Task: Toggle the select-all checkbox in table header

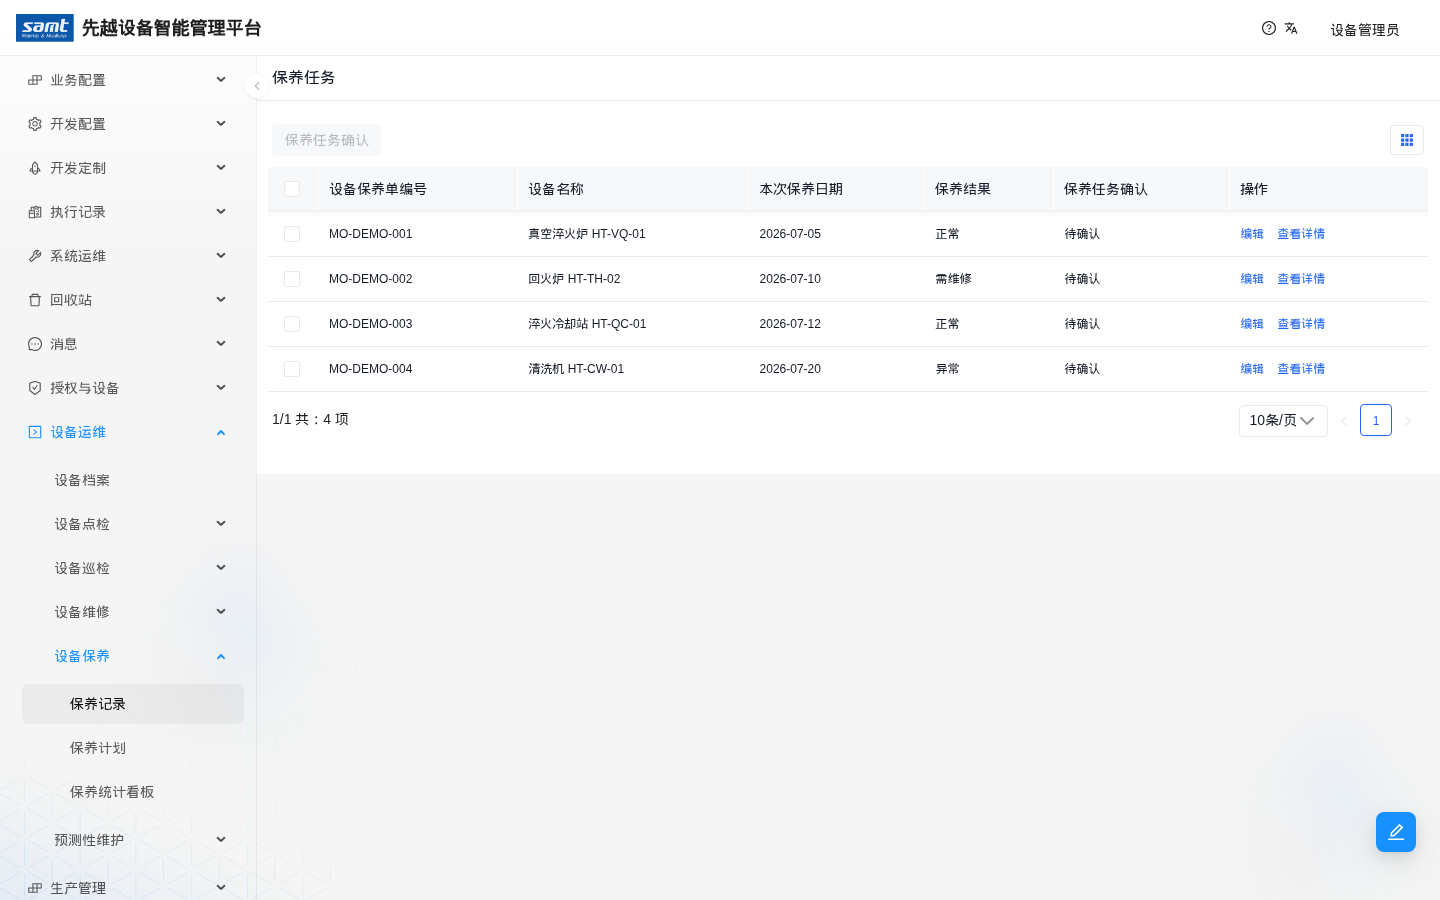Action: [292, 189]
